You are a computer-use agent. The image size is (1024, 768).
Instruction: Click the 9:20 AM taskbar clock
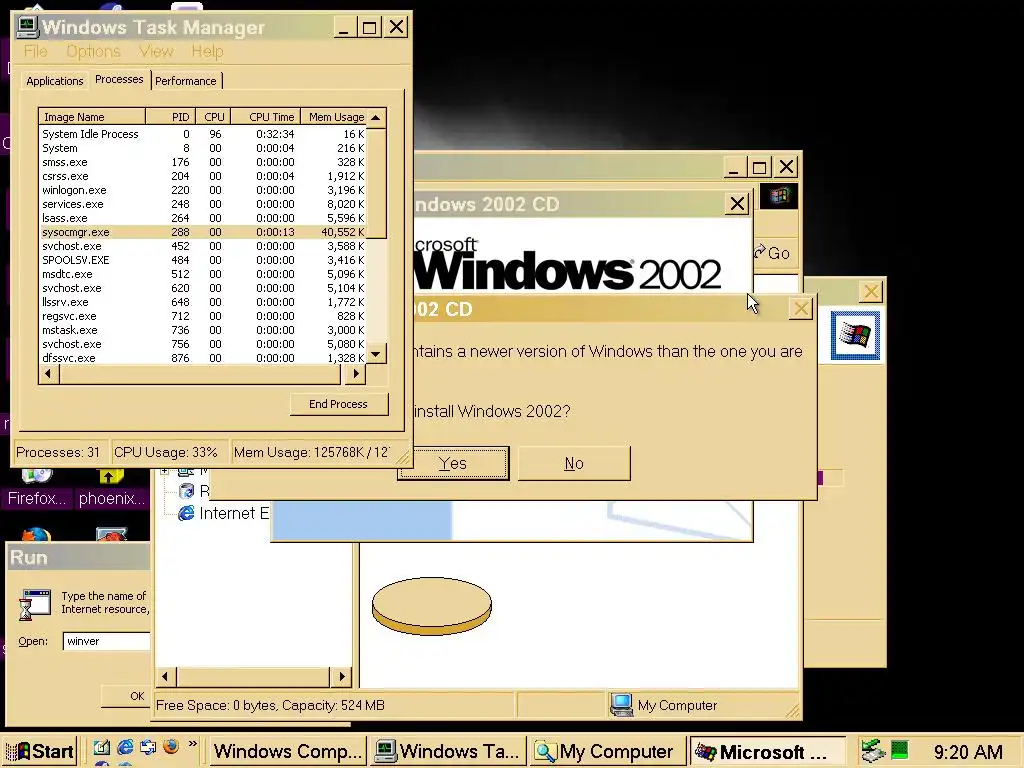(x=968, y=752)
